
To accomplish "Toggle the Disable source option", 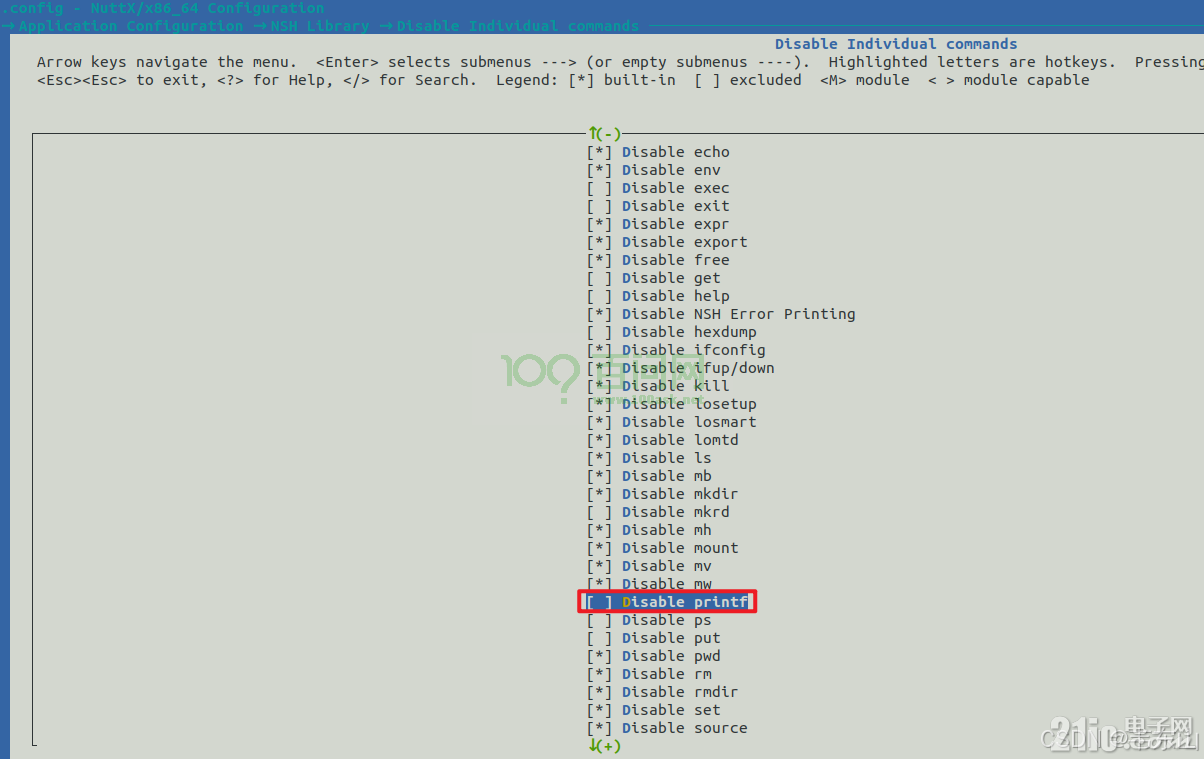I will pos(667,728).
